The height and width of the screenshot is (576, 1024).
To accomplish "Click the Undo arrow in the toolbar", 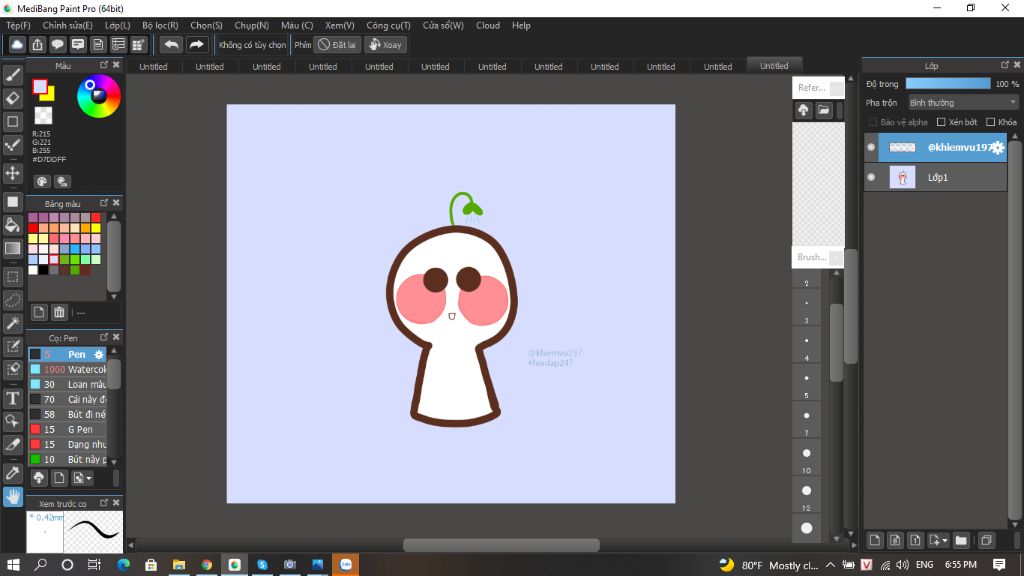I will point(171,44).
